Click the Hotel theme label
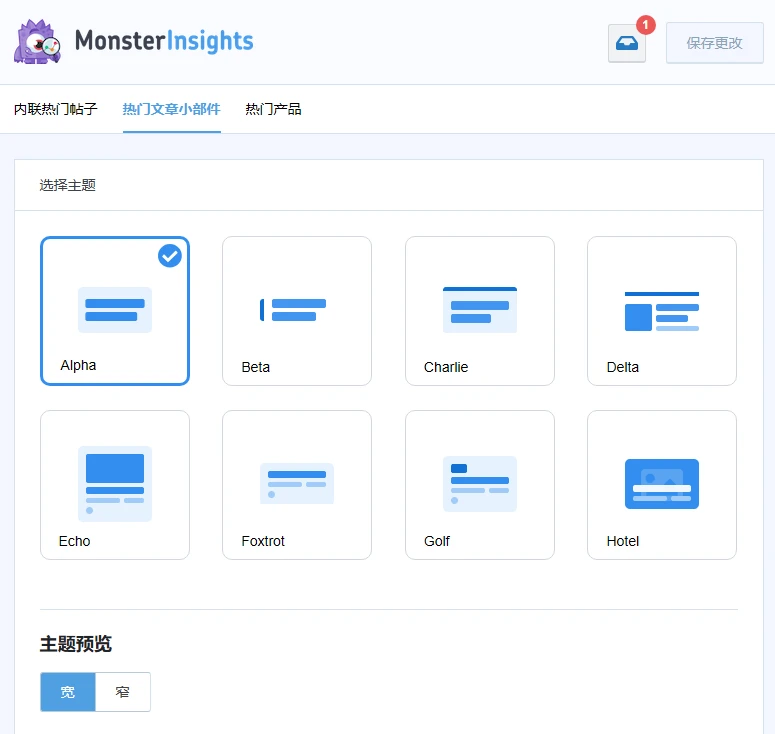Viewport: 775px width, 734px height. click(x=623, y=541)
